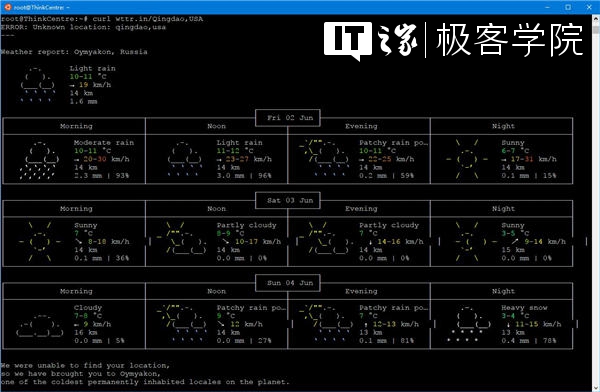Viewport: 600px width, 392px height.
Task: Click the current Light rain ASCII cloud icon
Action: point(38,85)
